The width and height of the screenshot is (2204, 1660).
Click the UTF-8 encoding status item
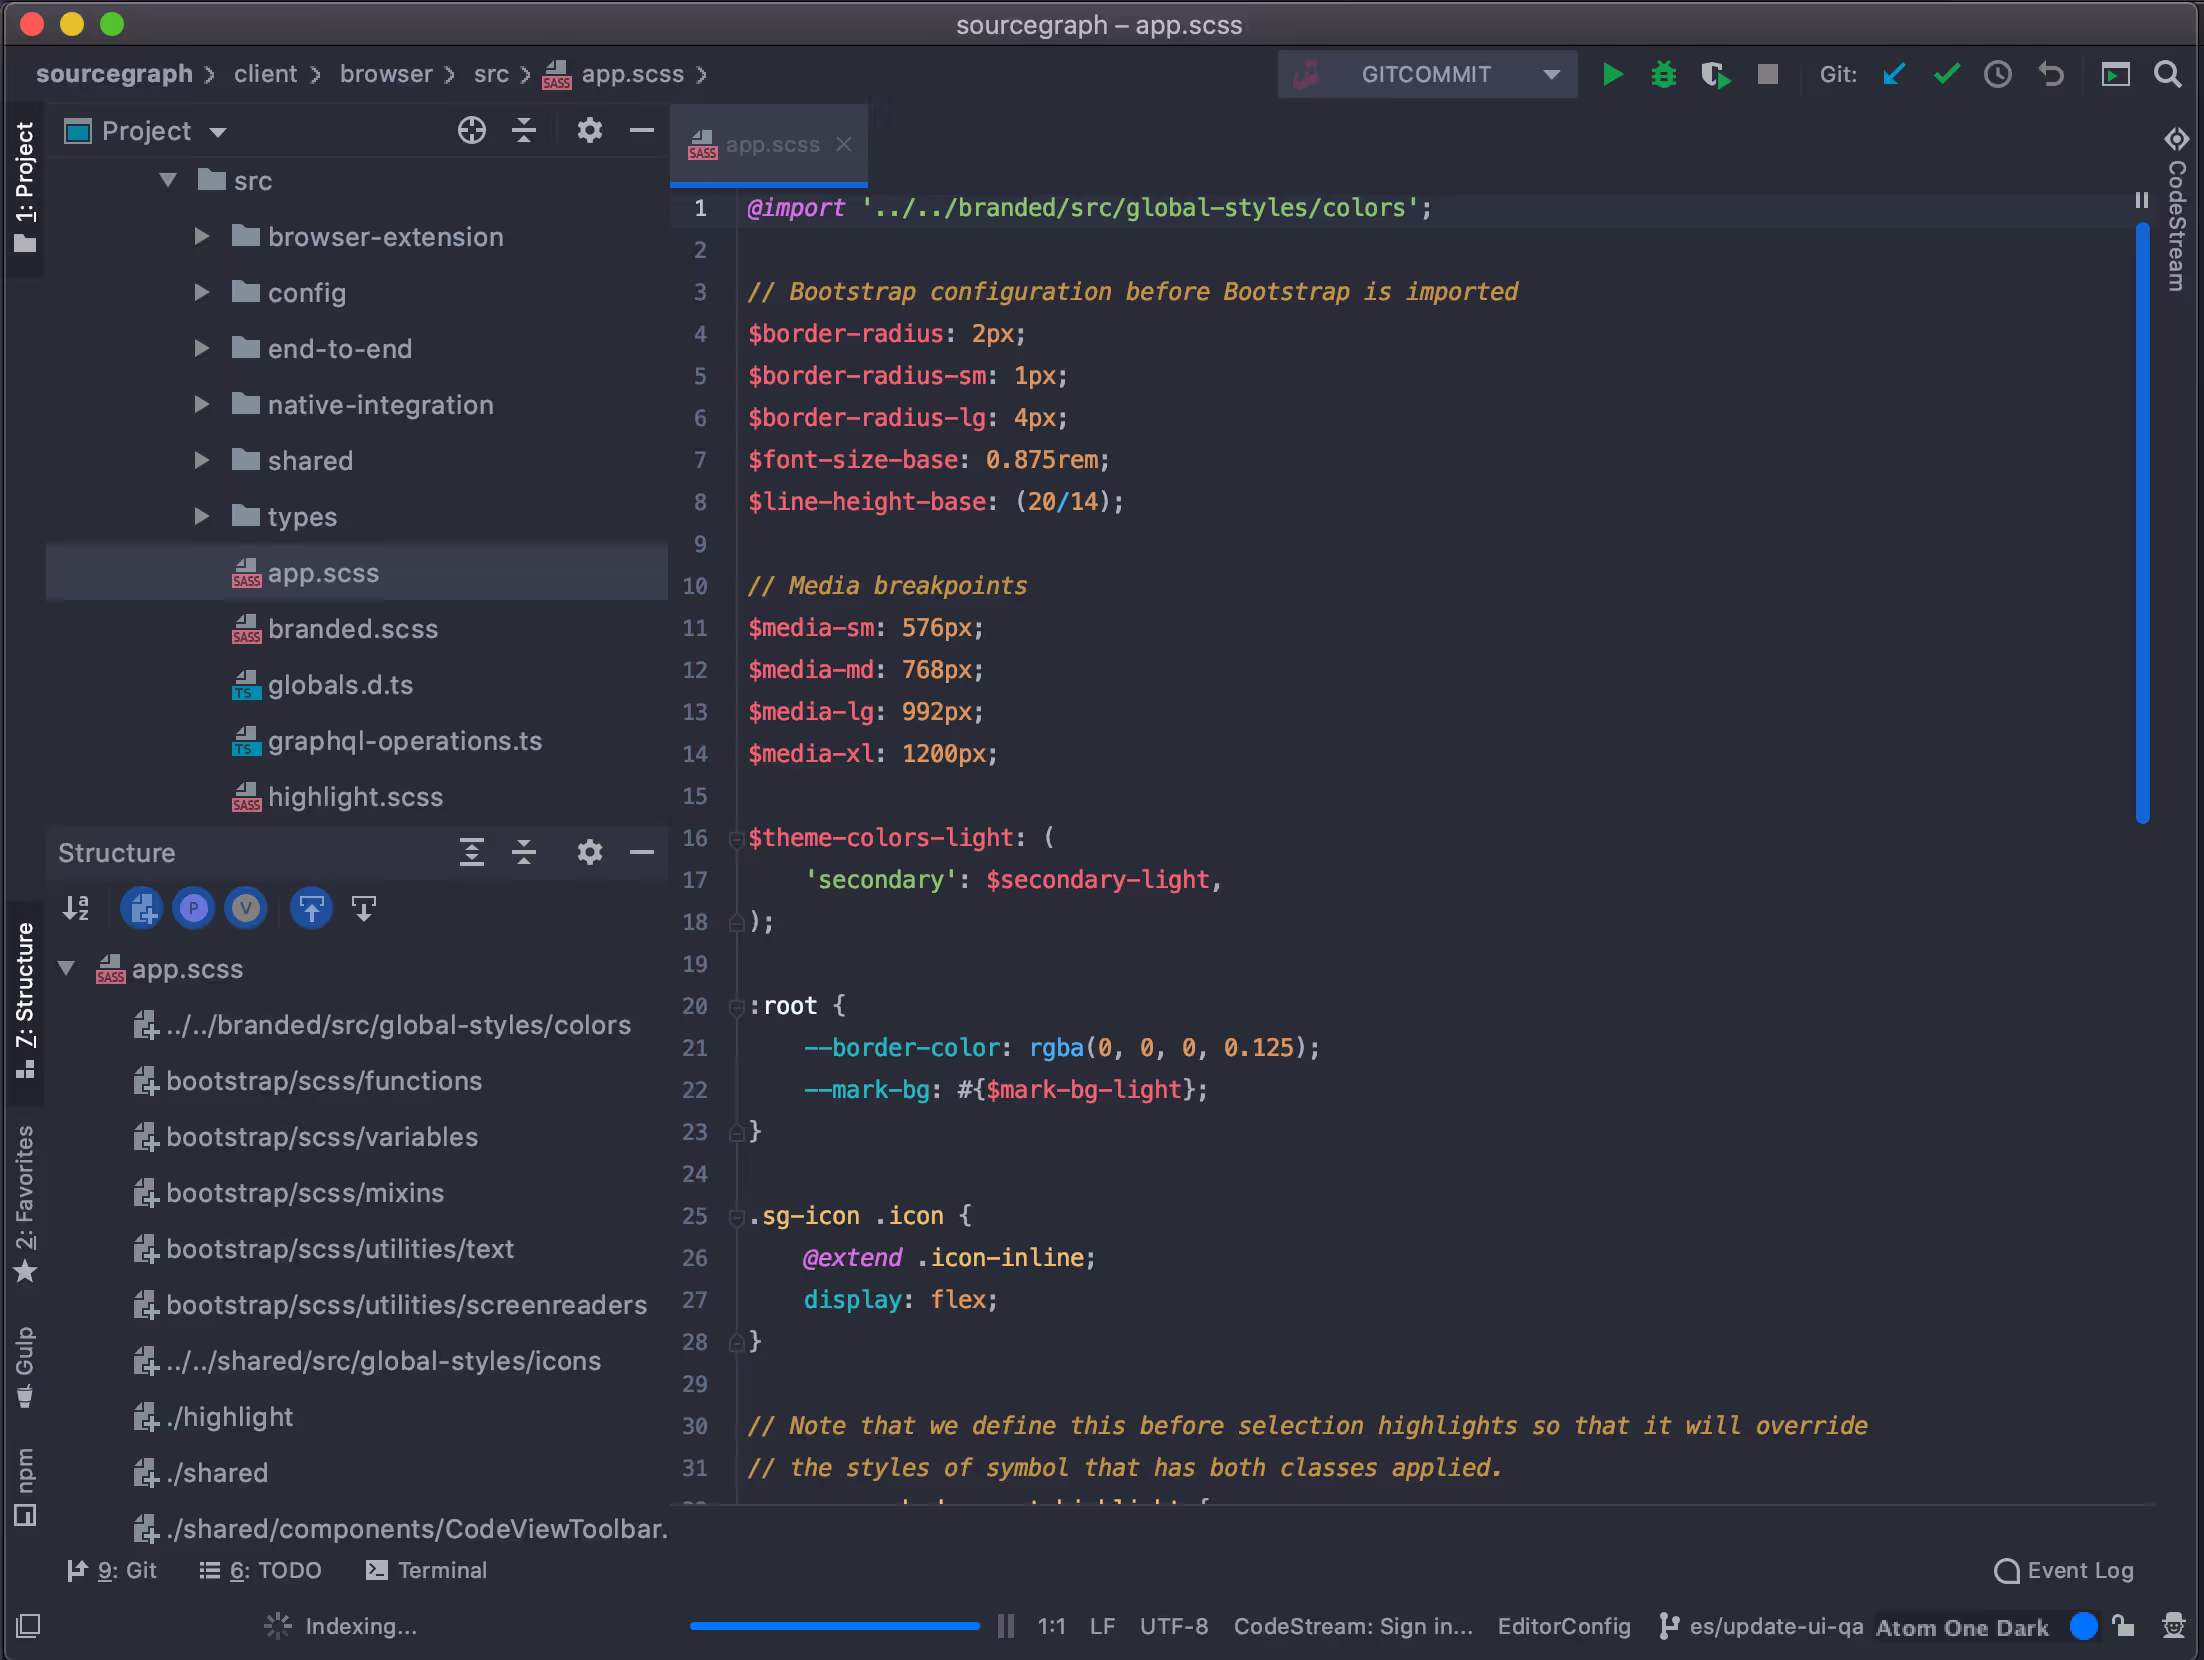(x=1174, y=1627)
